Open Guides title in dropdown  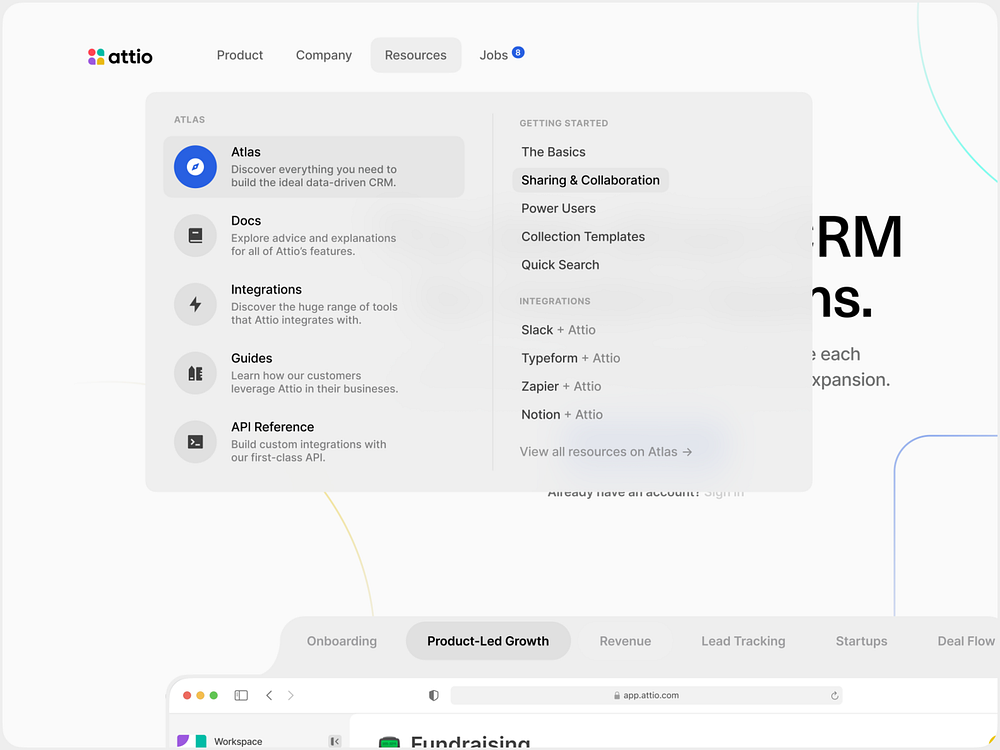[x=251, y=358]
